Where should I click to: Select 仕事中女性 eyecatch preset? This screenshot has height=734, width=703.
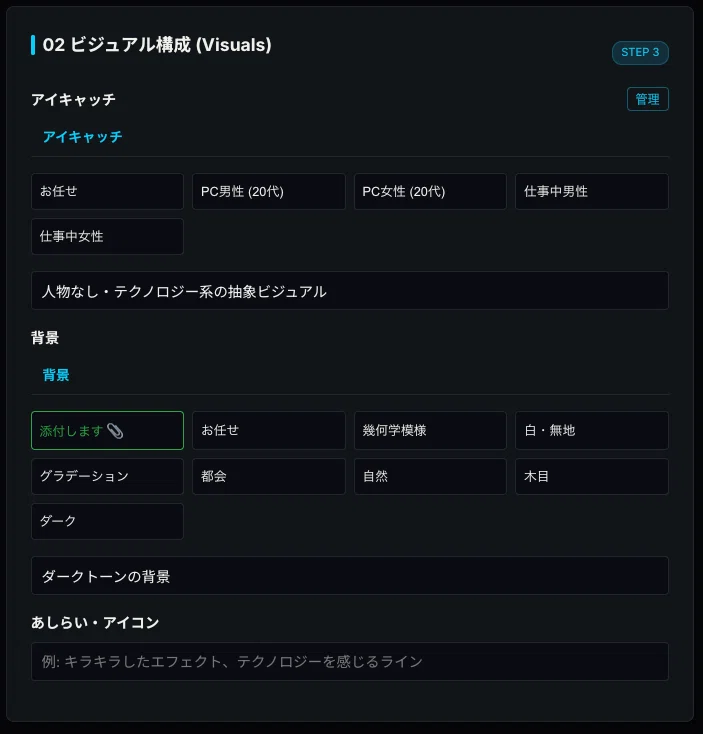[x=107, y=236]
